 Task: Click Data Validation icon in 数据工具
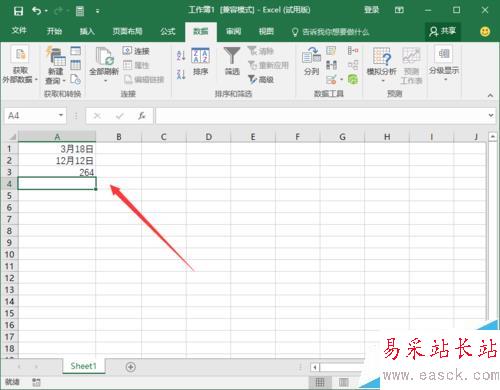[x=331, y=79]
